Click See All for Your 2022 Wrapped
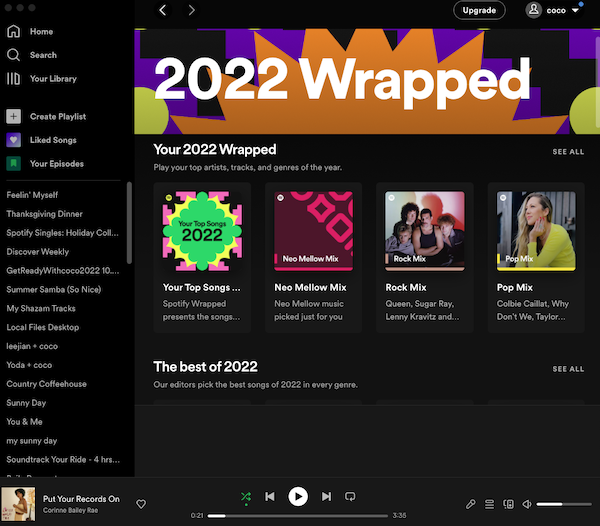 (x=568, y=152)
